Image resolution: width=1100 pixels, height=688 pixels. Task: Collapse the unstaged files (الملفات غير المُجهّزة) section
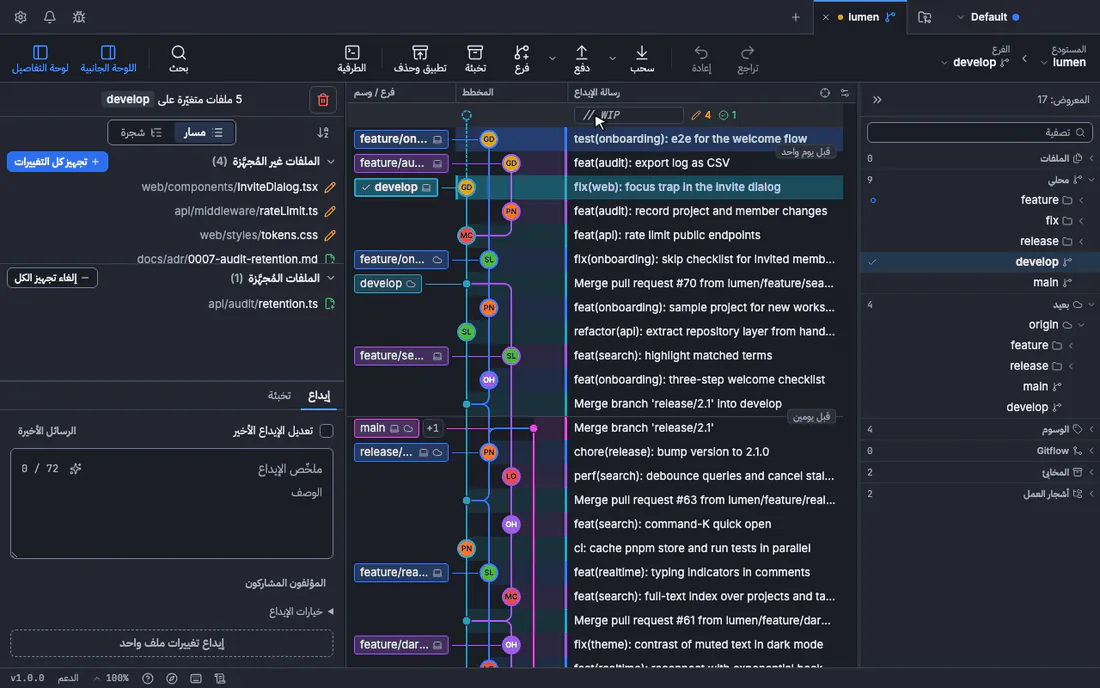pyautogui.click(x=330, y=161)
